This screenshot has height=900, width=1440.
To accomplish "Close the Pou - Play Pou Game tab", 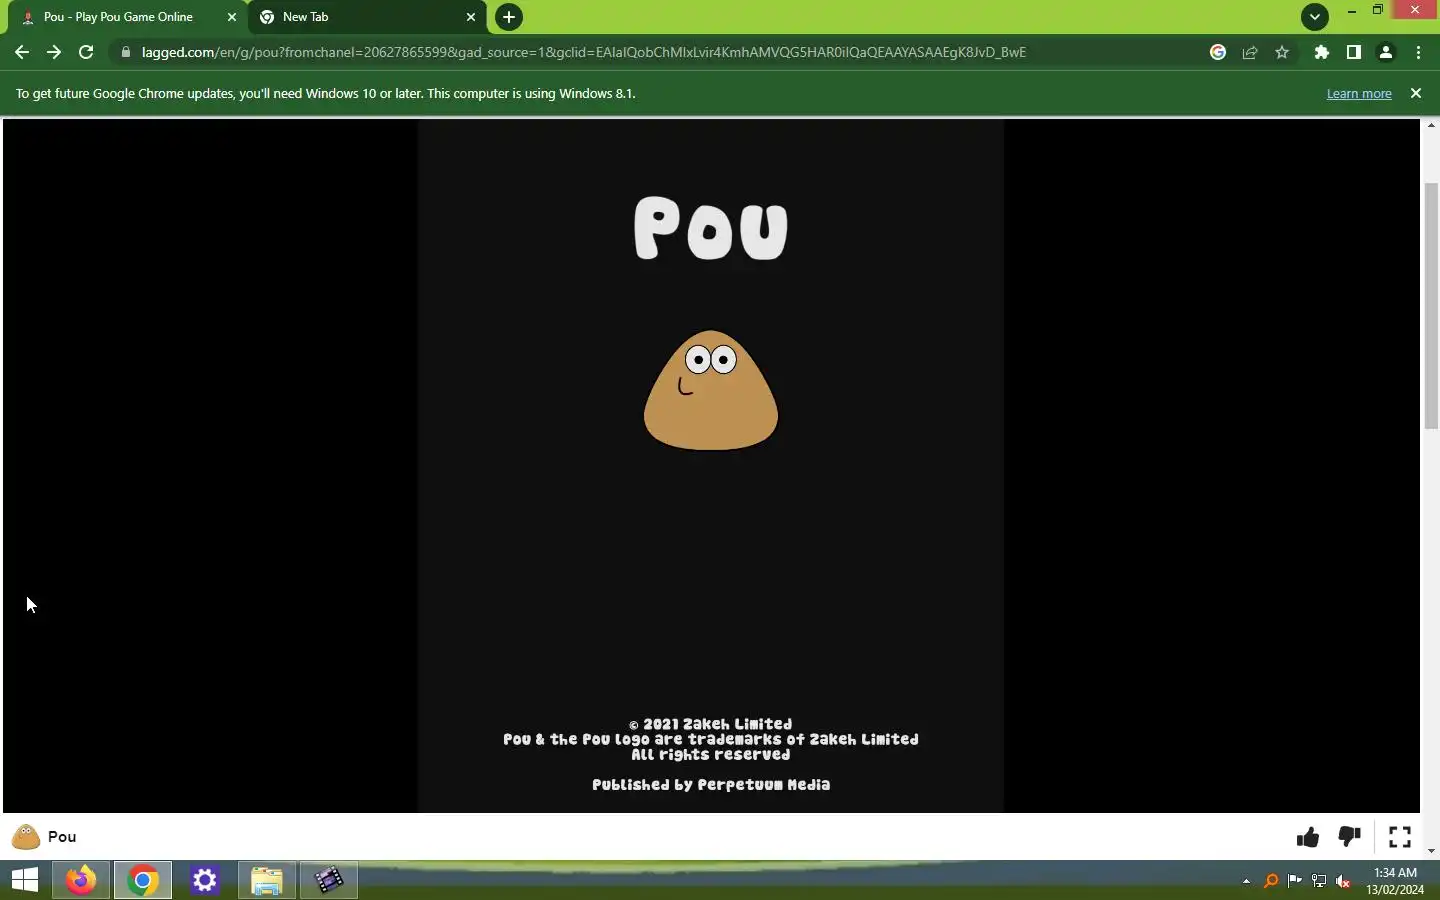I will 232,17.
